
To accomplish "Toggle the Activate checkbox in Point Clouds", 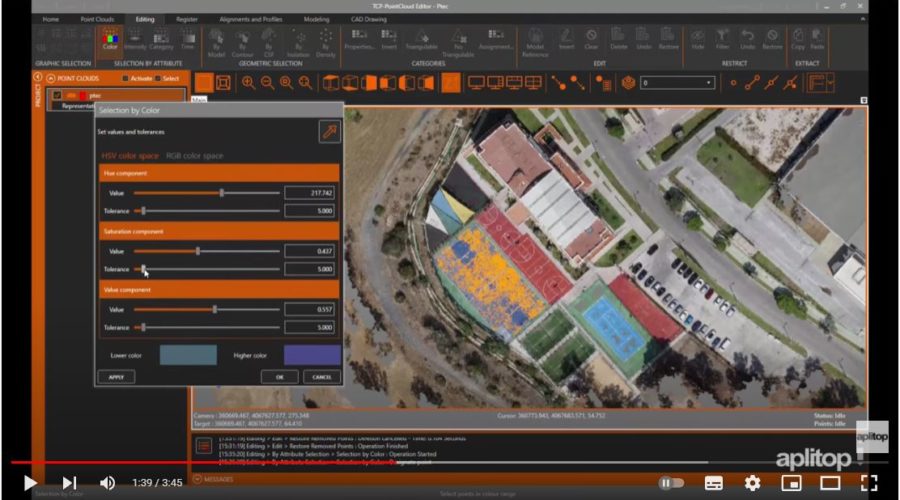I will coord(125,78).
